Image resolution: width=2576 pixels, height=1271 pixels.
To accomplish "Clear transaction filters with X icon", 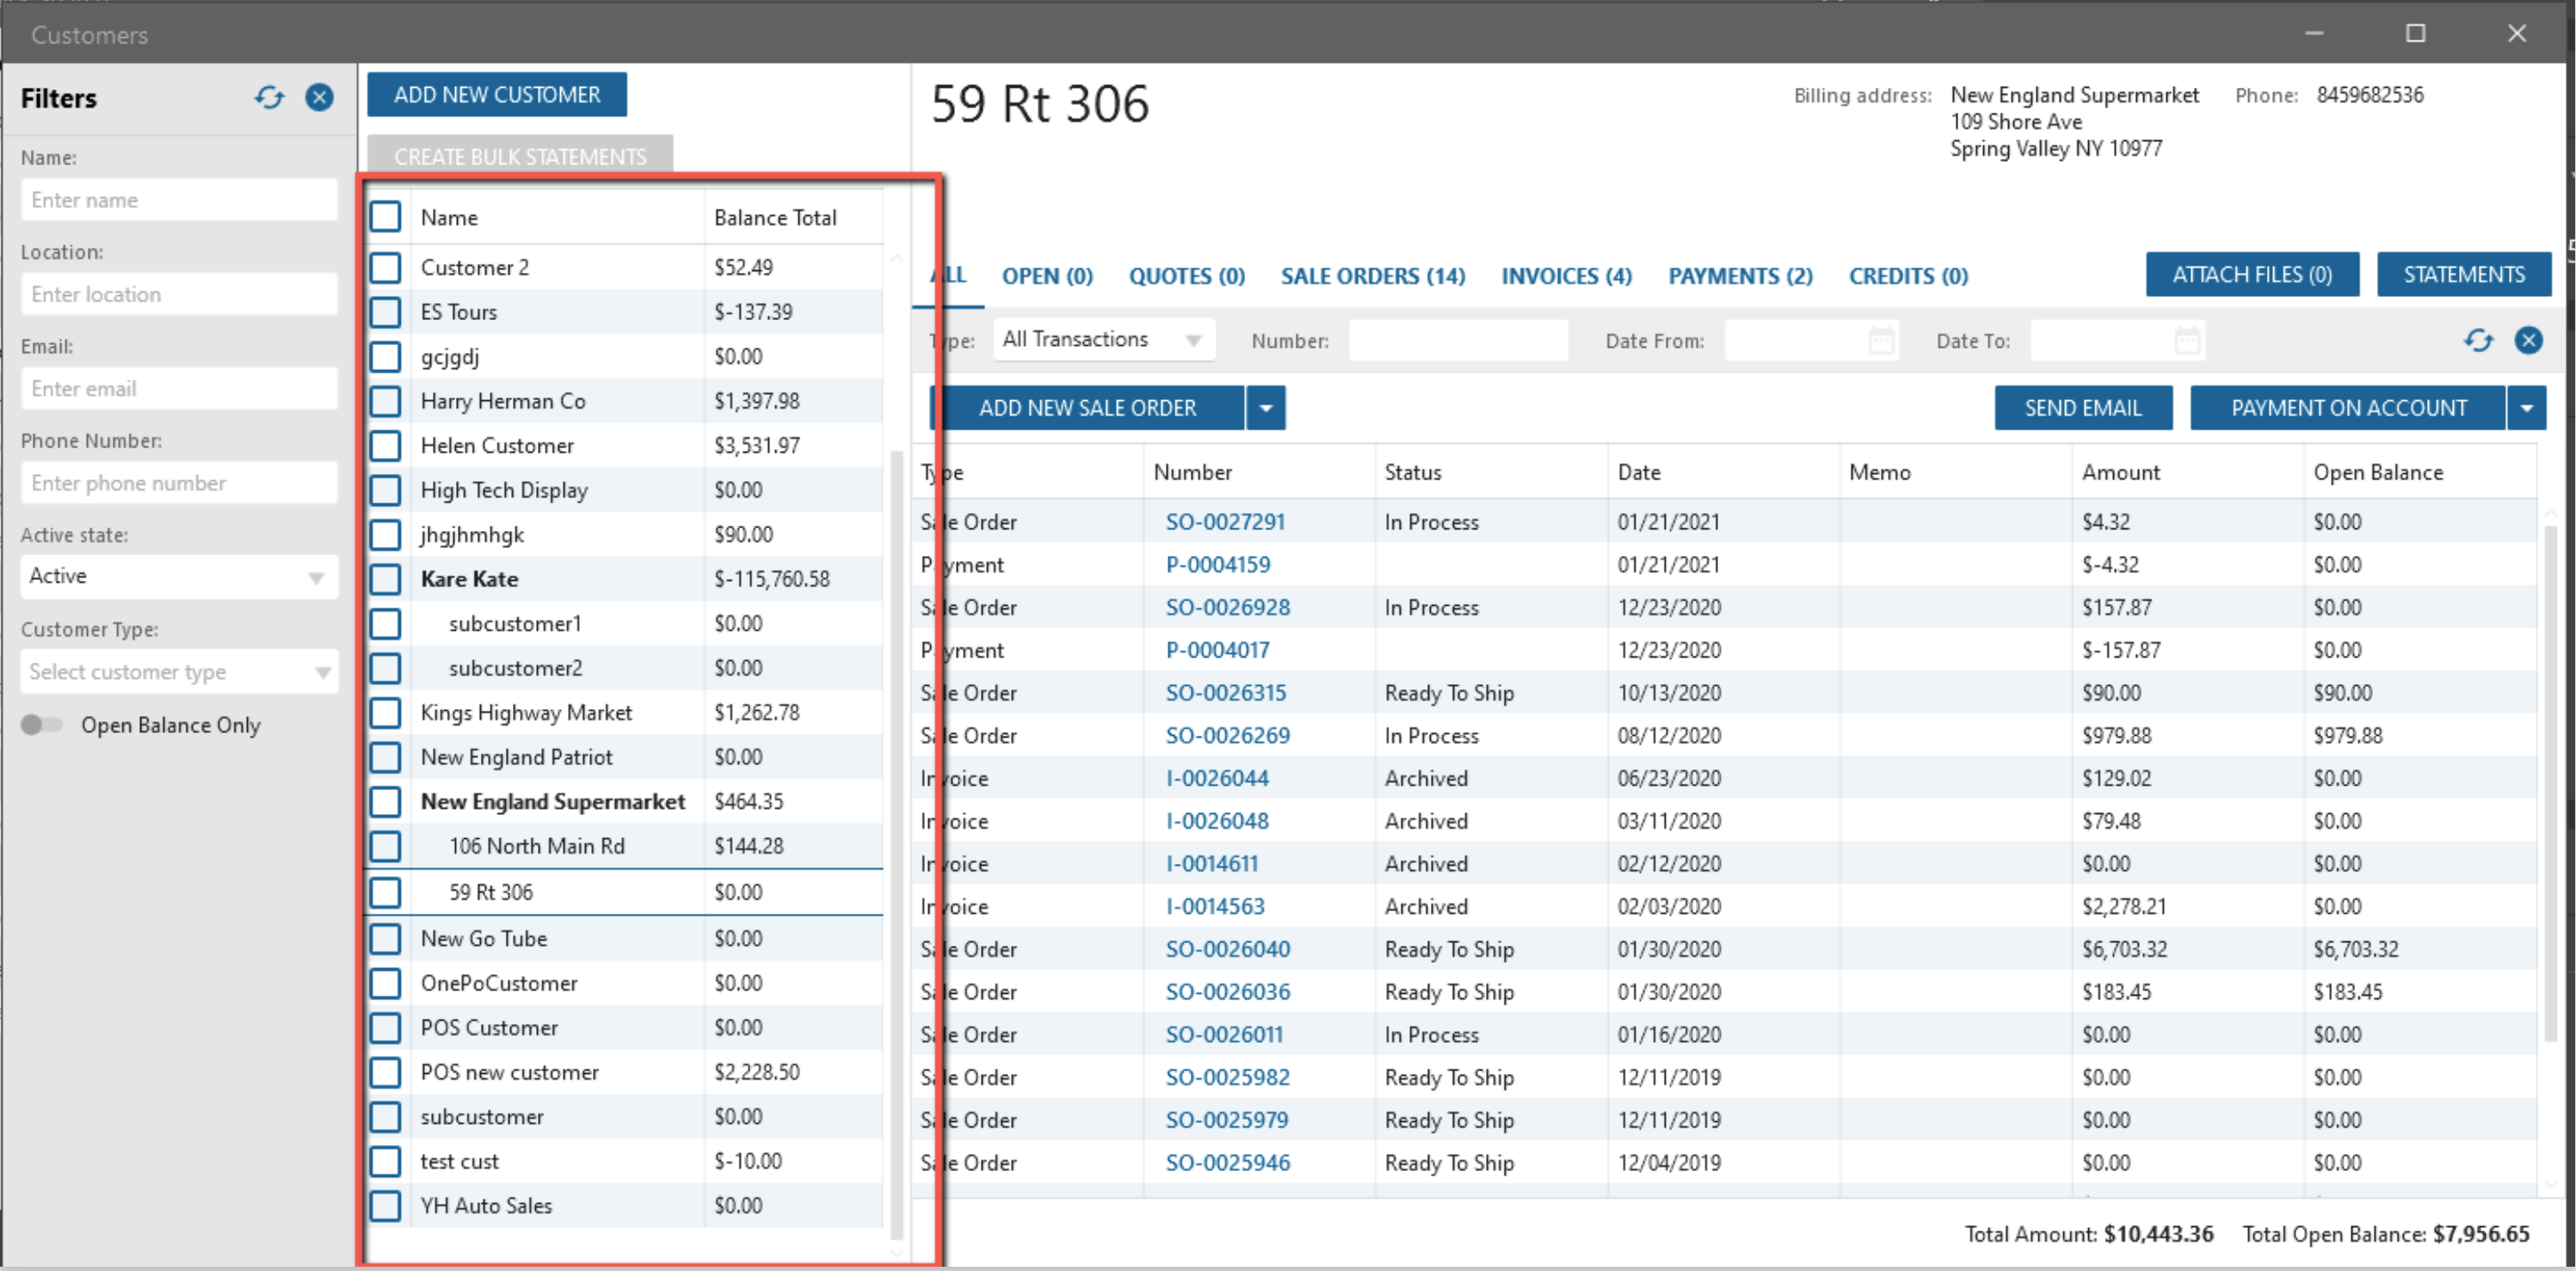I will click(x=2528, y=341).
